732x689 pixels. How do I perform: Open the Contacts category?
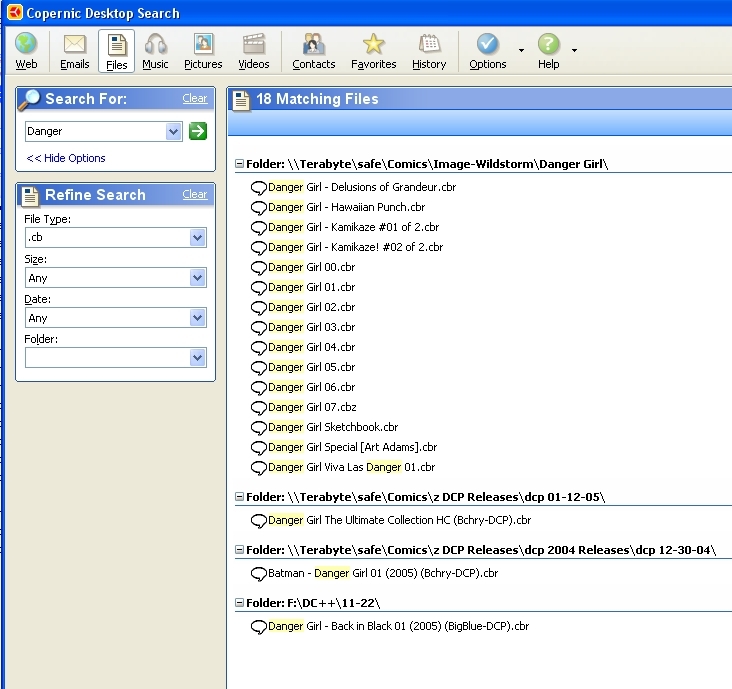click(314, 51)
